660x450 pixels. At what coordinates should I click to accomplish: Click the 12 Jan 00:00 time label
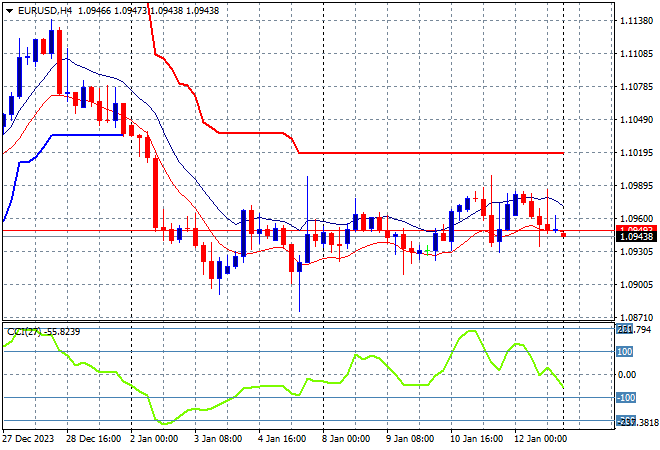(541, 439)
